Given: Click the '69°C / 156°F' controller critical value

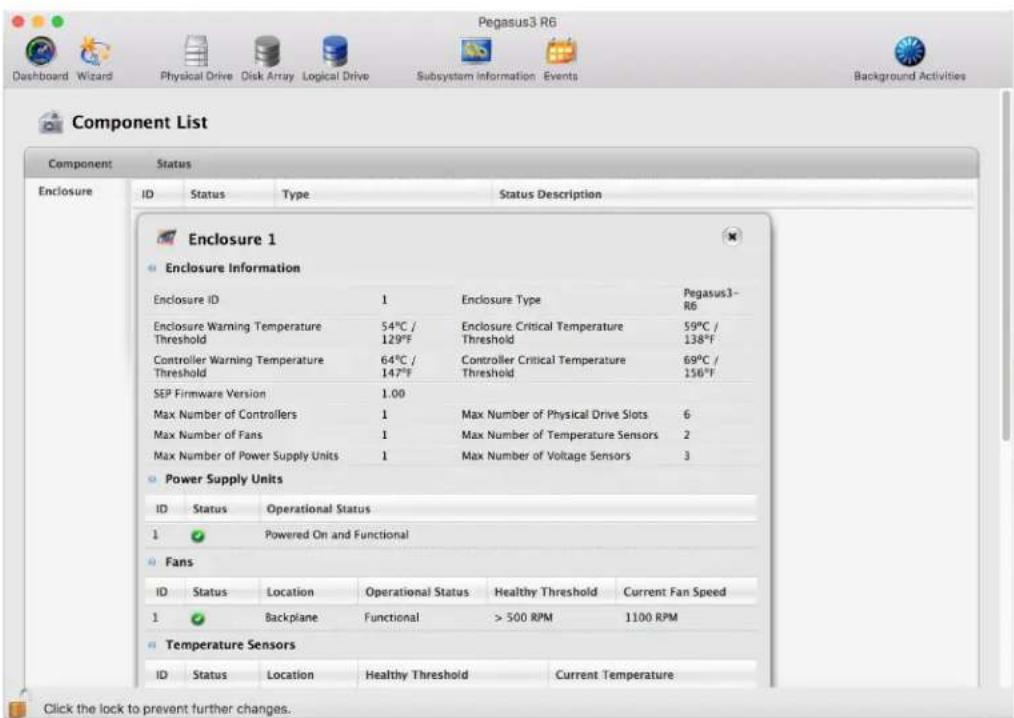Looking at the screenshot, I should click(x=701, y=367).
